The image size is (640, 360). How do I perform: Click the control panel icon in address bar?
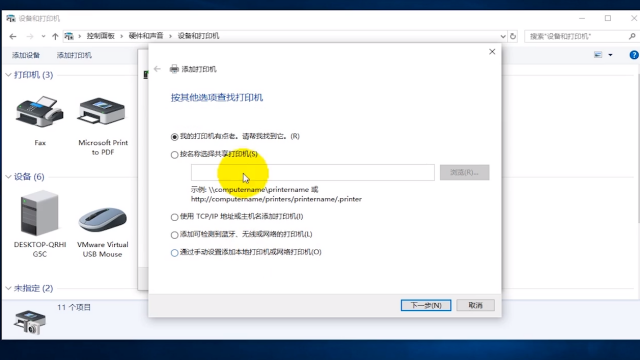click(69, 36)
